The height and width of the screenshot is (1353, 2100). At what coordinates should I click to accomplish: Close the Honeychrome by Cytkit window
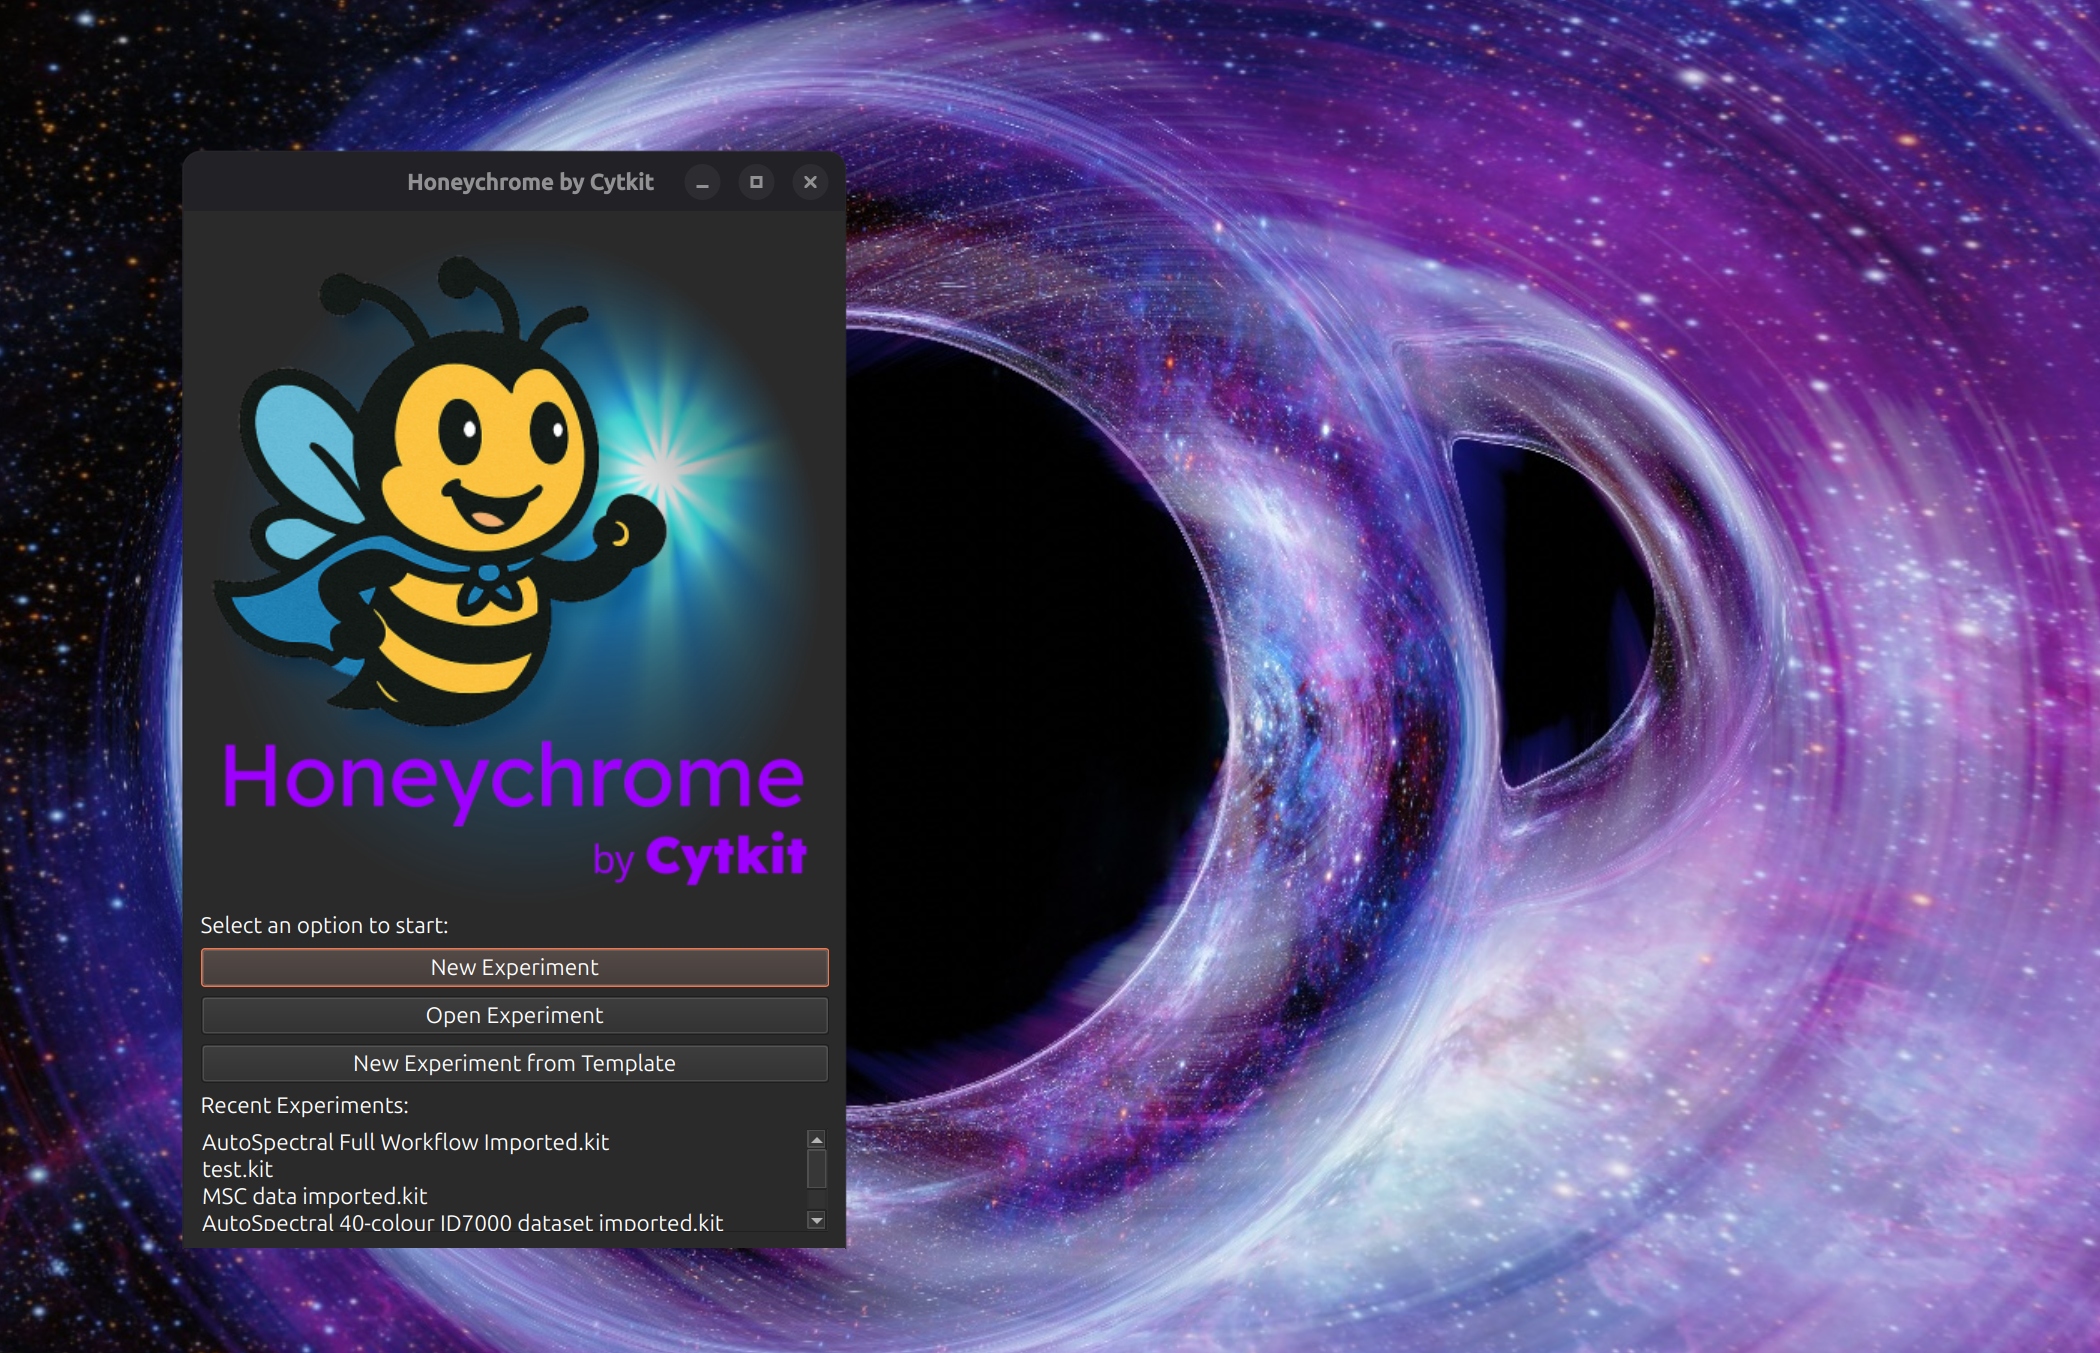tap(810, 183)
